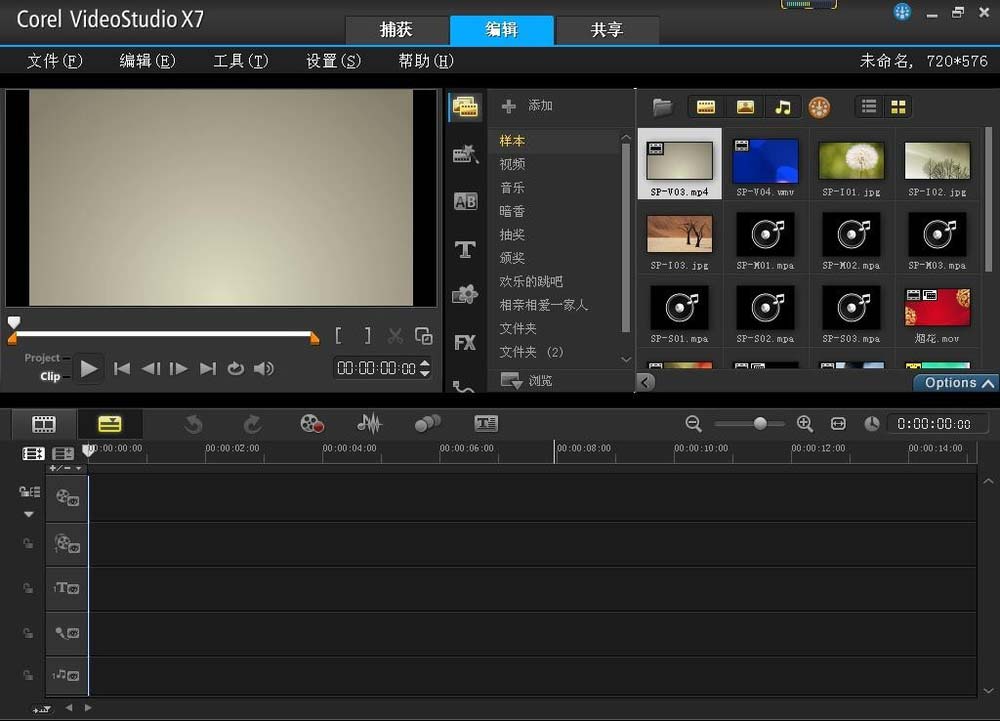Screen dimensions: 1000x721
Task: Switch to Storyboard view
Action: [43, 423]
